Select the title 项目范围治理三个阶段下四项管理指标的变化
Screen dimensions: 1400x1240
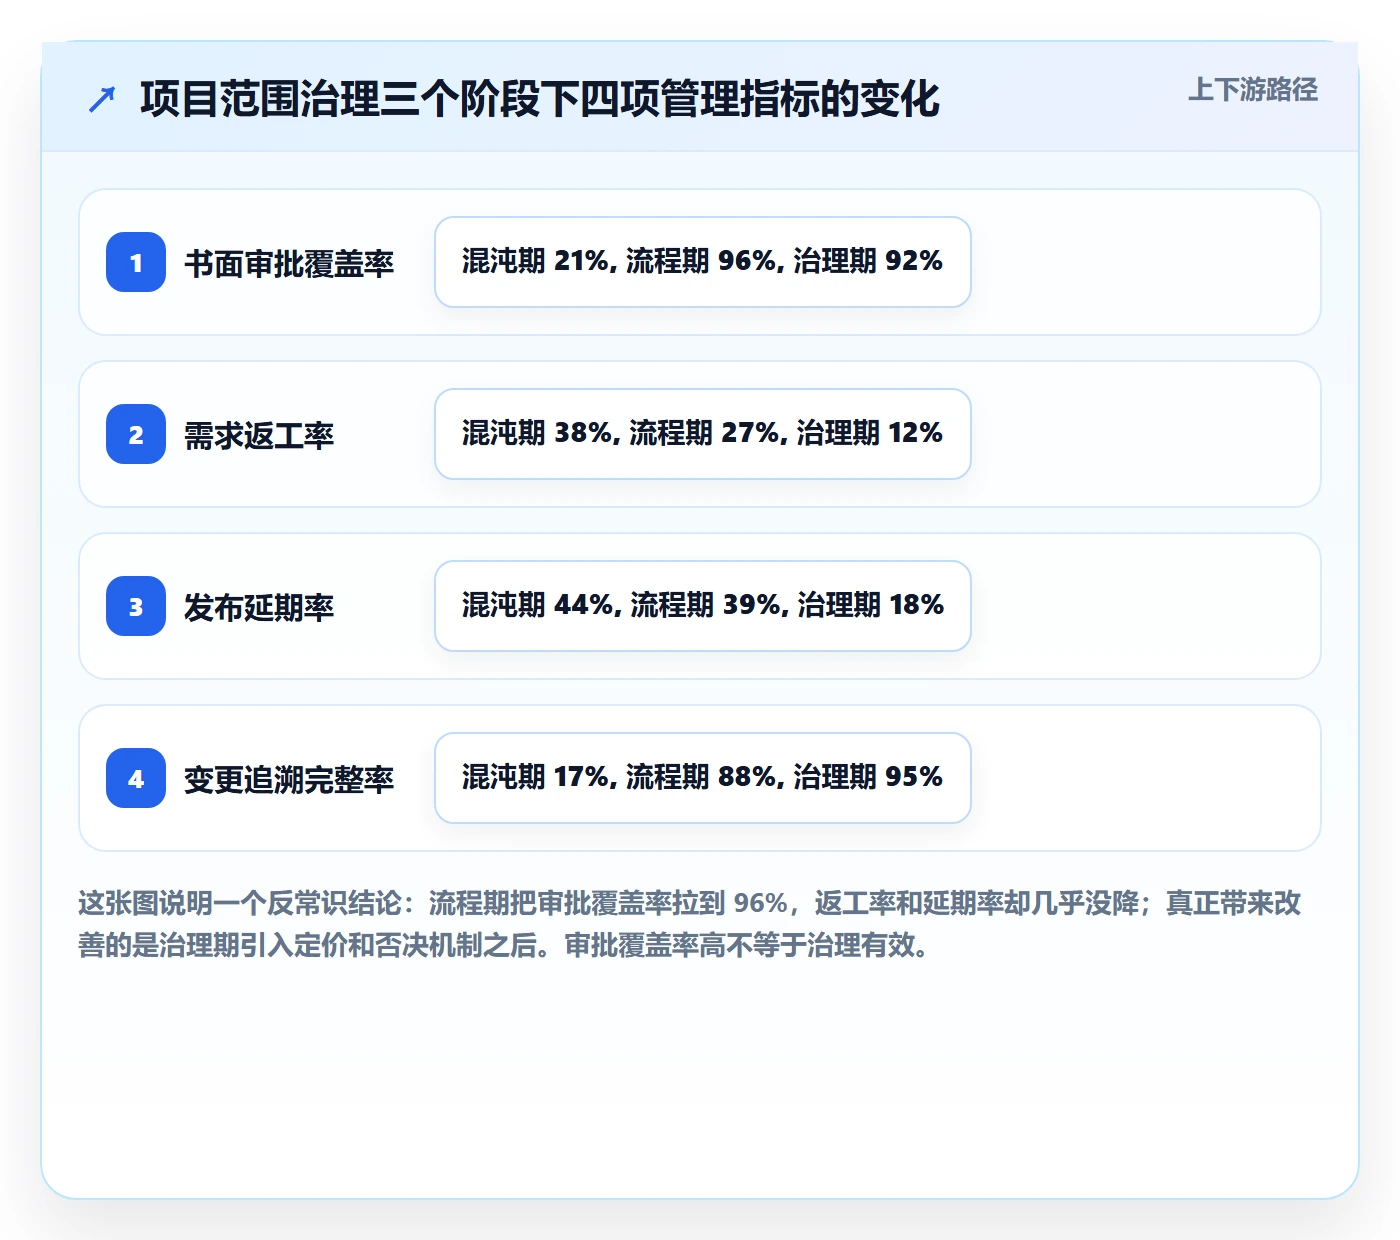pyautogui.click(x=540, y=99)
